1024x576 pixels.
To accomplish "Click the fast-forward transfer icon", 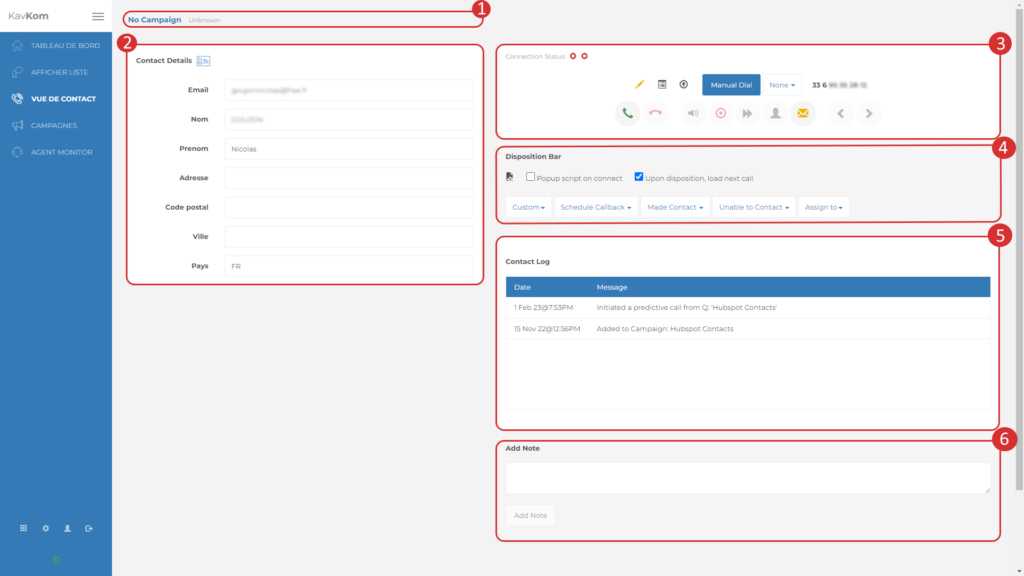I will 746,113.
